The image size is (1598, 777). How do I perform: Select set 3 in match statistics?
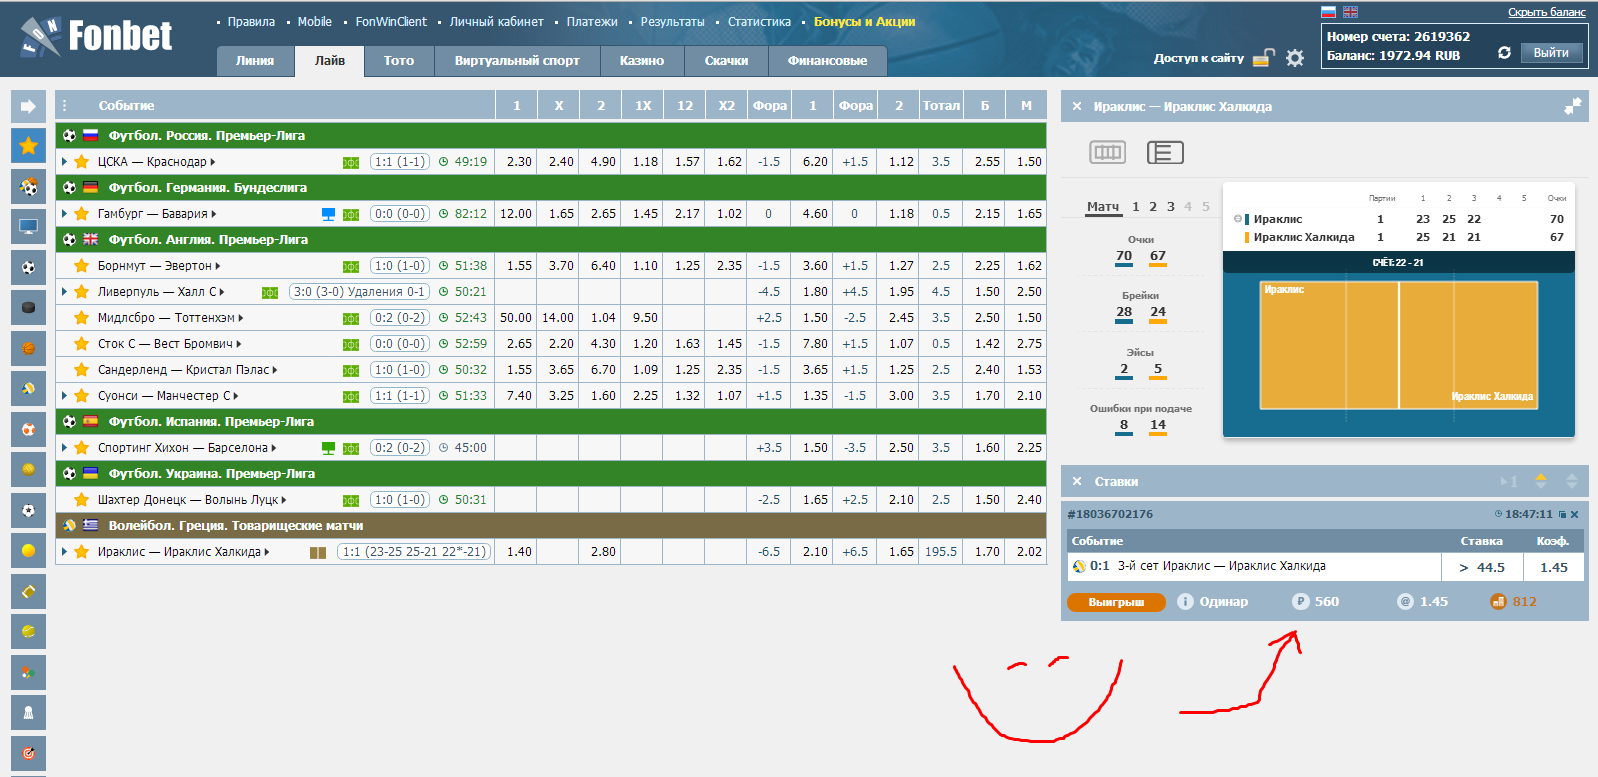(1171, 207)
